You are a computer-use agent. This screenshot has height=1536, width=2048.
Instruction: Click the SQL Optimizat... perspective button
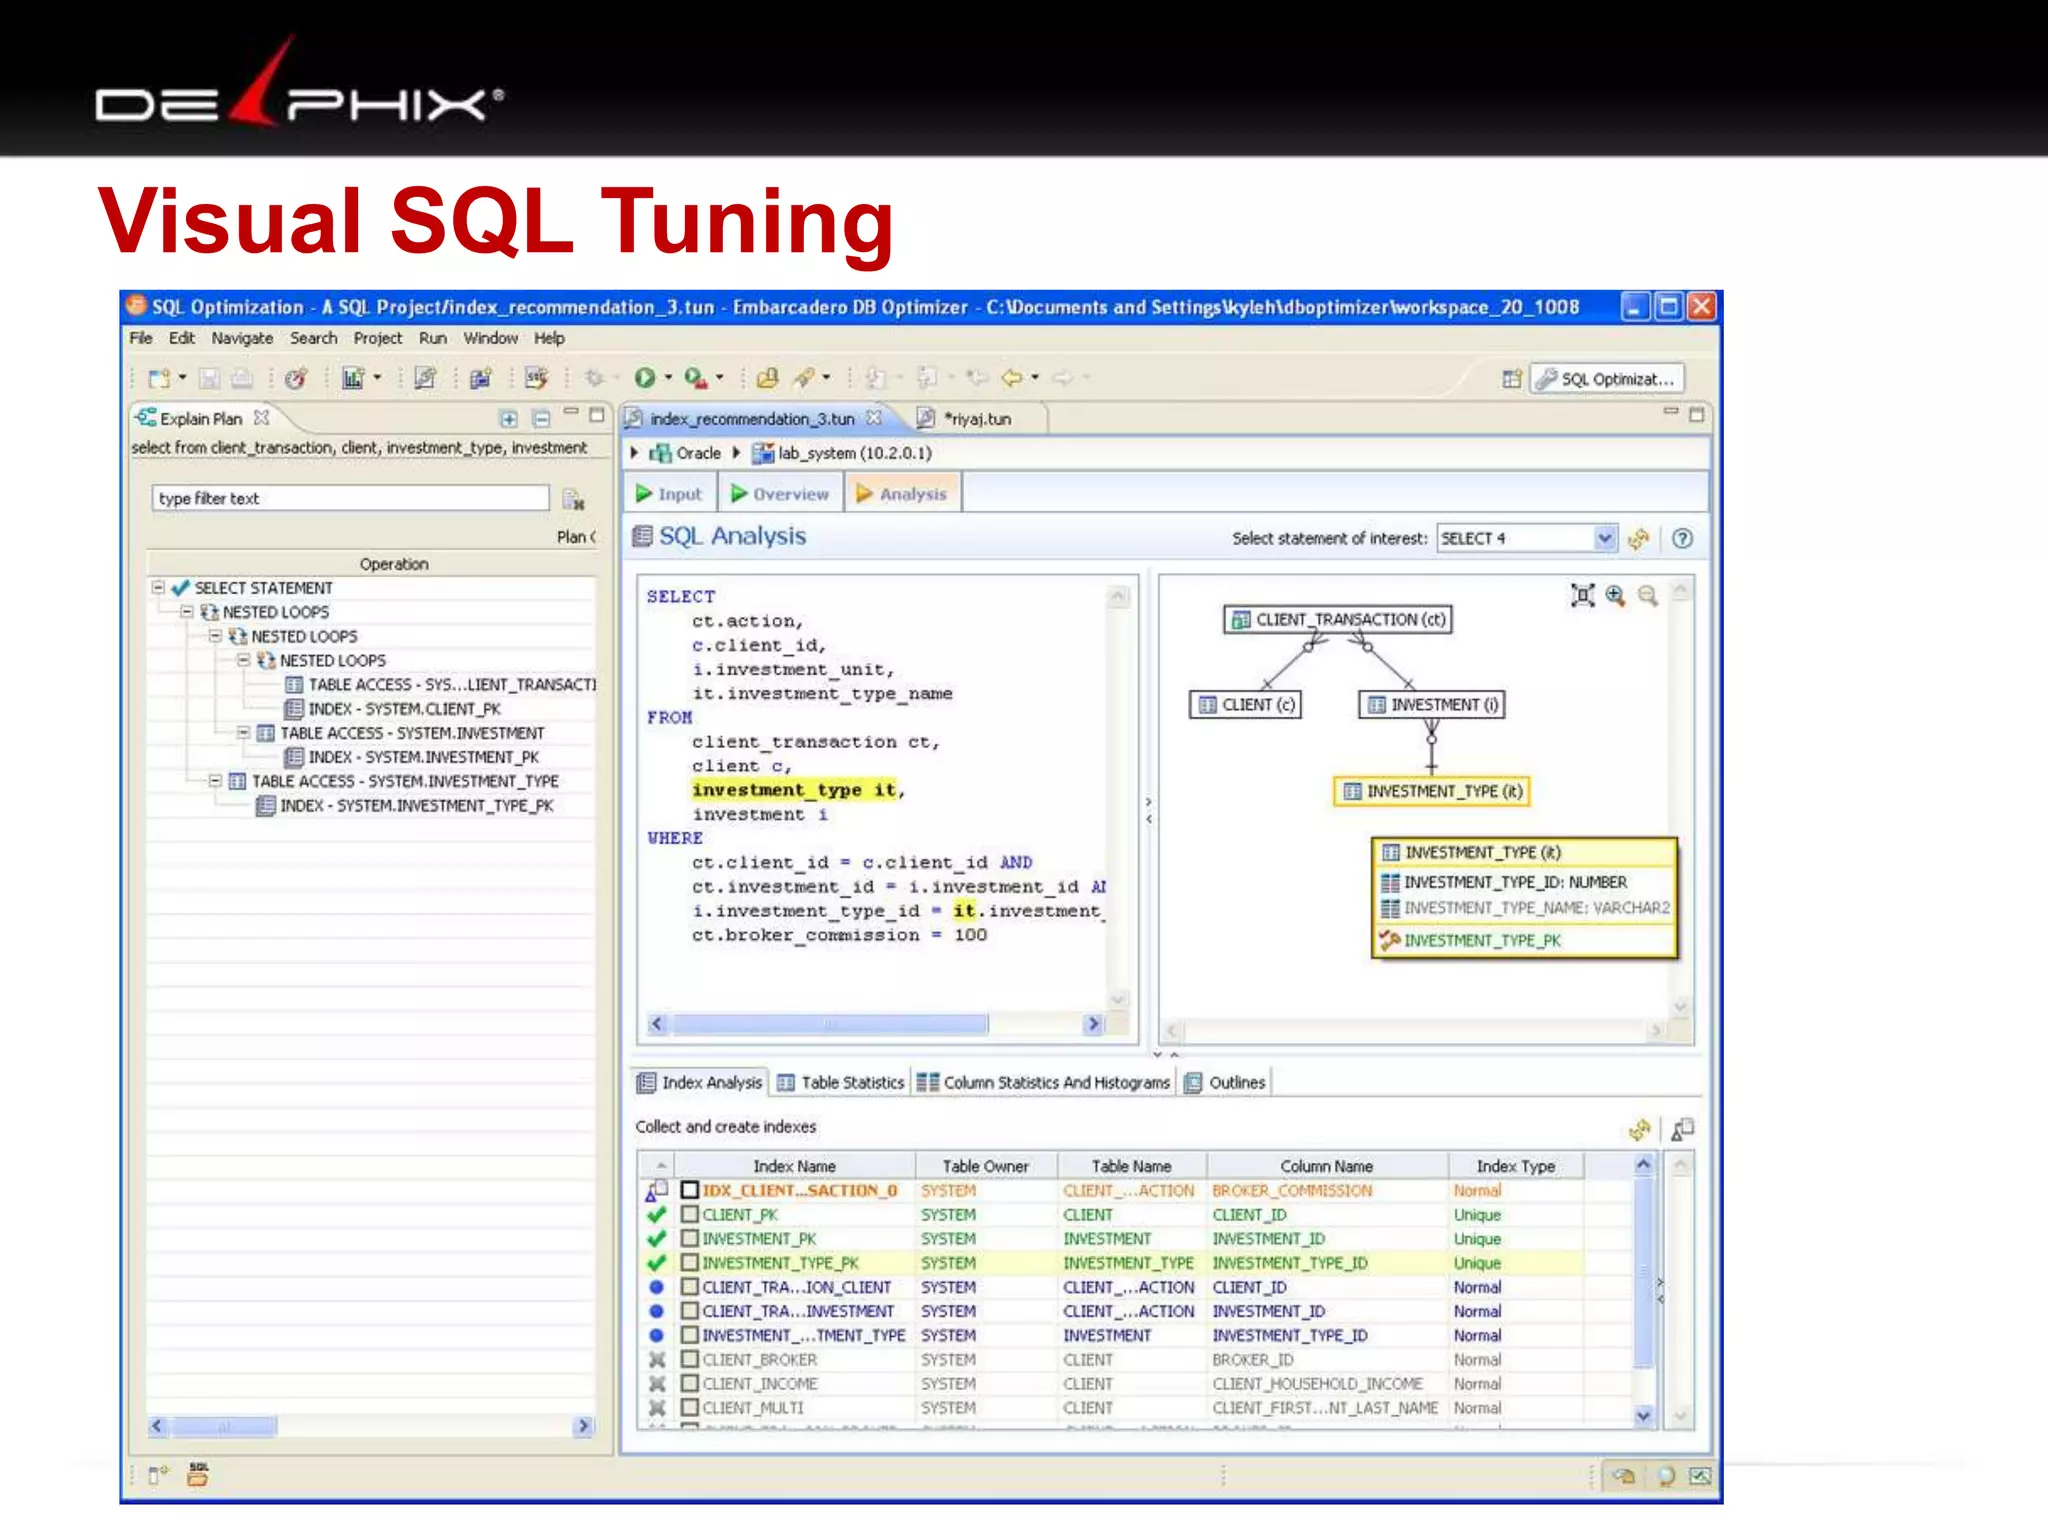pos(1607,379)
